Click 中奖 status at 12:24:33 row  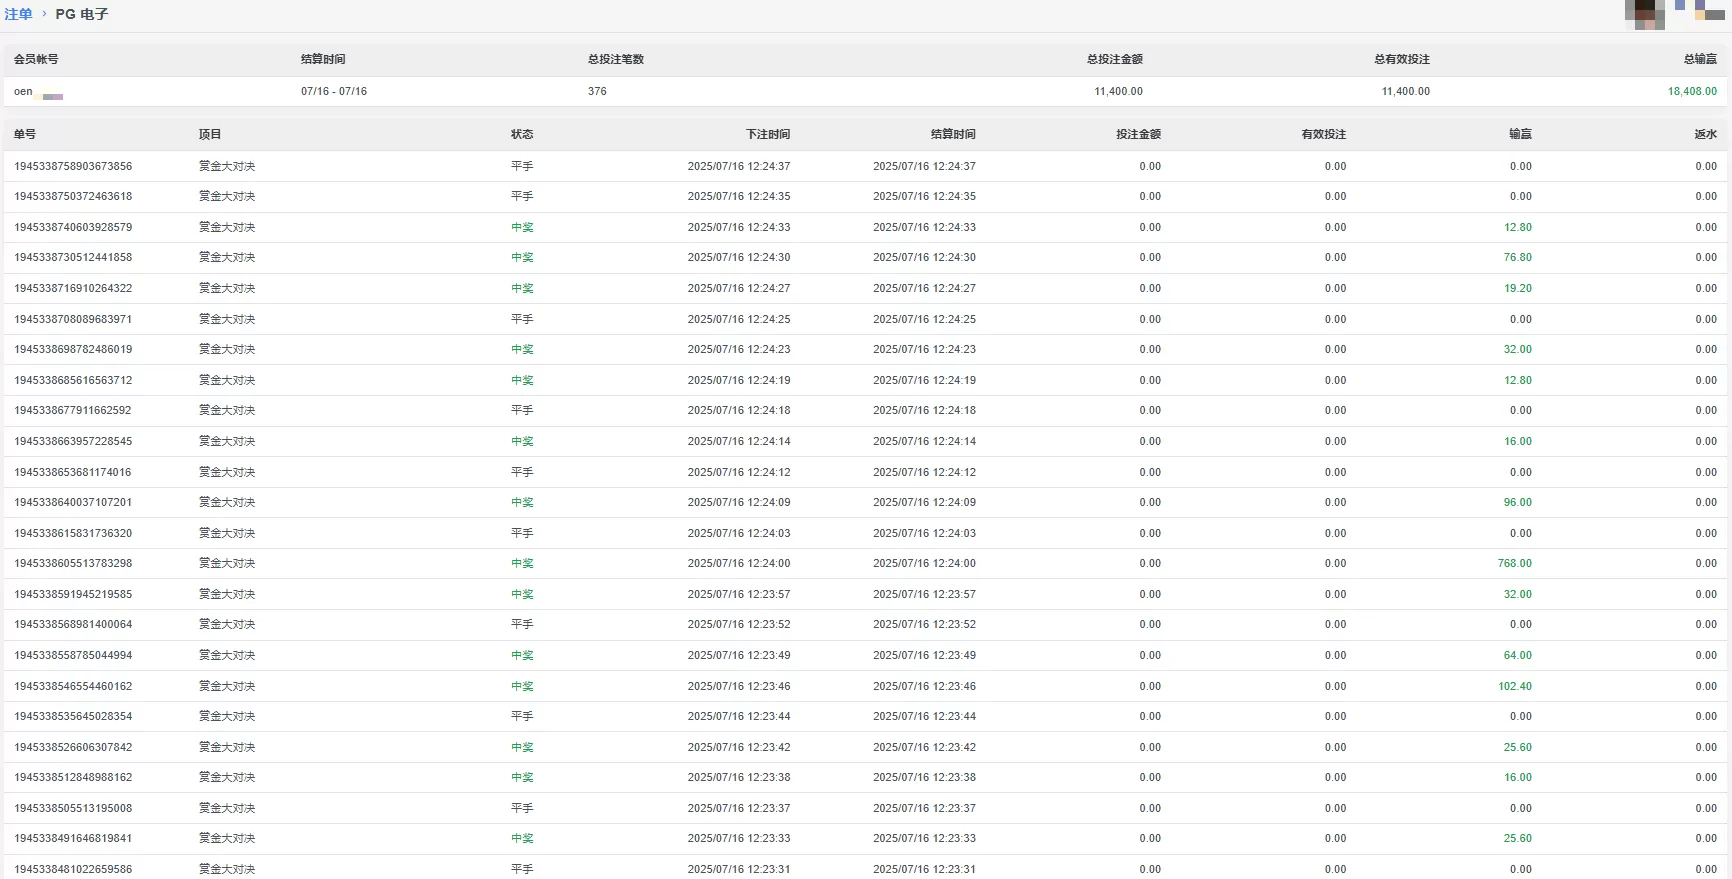[522, 227]
